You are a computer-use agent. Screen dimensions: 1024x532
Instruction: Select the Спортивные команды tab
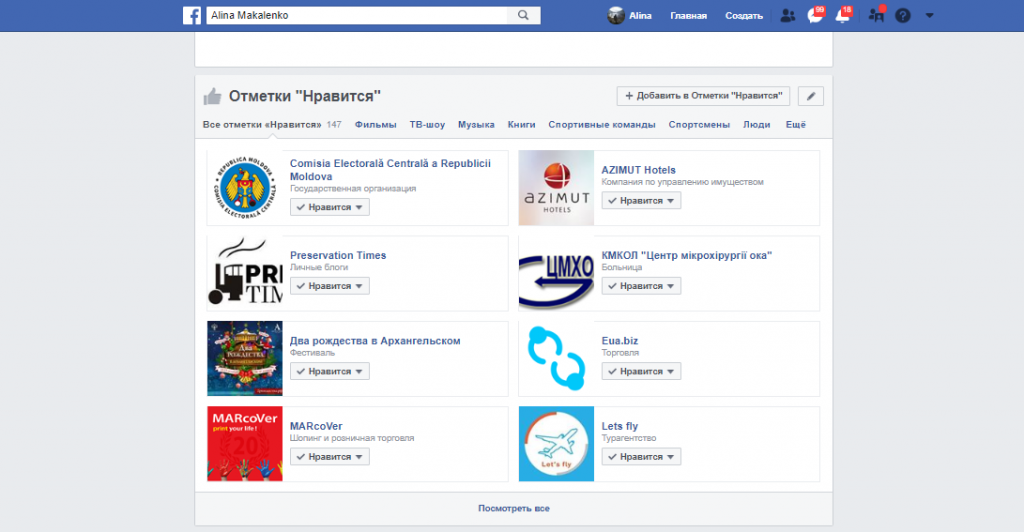(x=601, y=125)
